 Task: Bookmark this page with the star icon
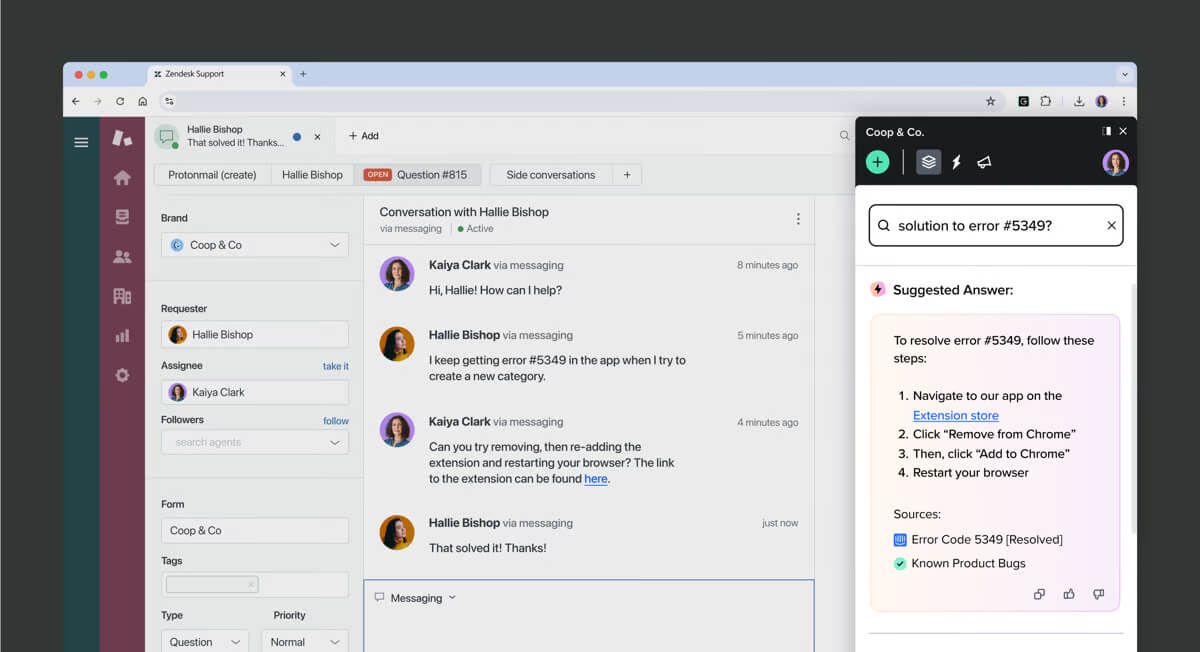coord(991,101)
